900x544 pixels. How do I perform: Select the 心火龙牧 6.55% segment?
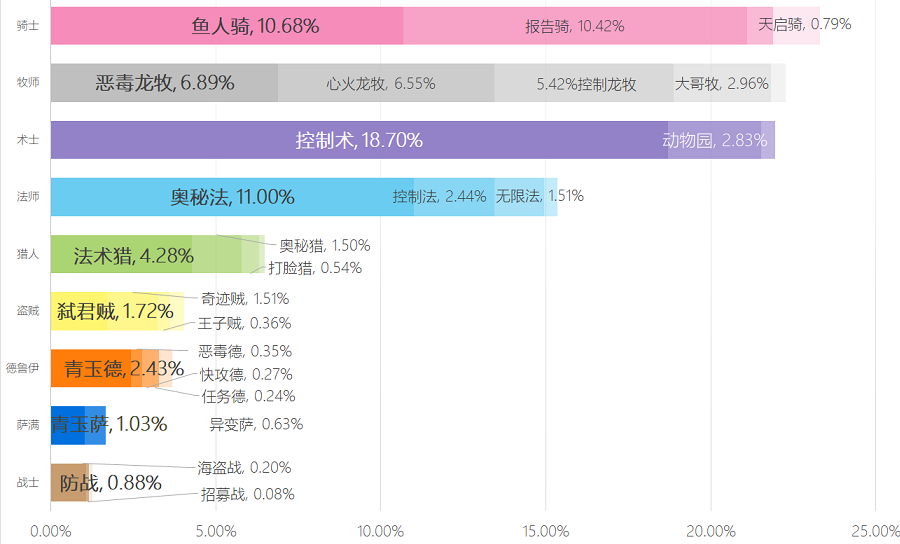[x=385, y=83]
